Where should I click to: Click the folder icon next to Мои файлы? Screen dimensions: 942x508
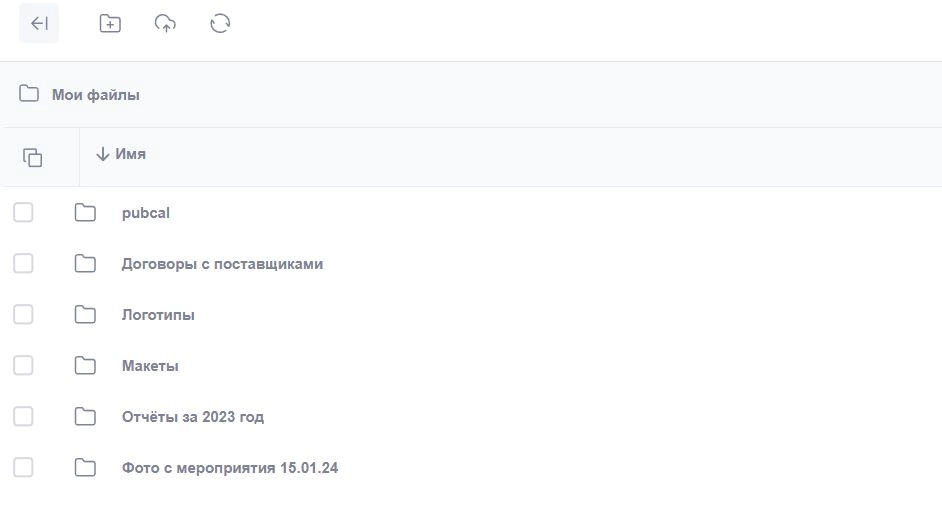pos(29,94)
